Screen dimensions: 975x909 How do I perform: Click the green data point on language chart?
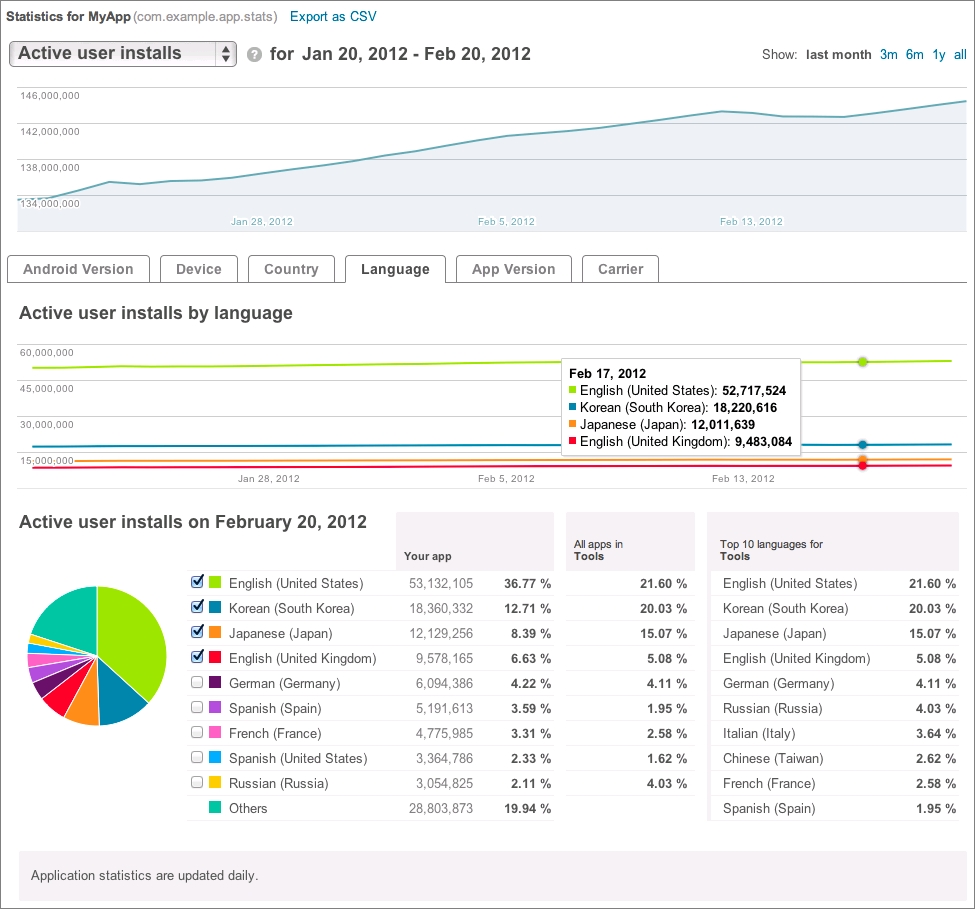(x=862, y=362)
